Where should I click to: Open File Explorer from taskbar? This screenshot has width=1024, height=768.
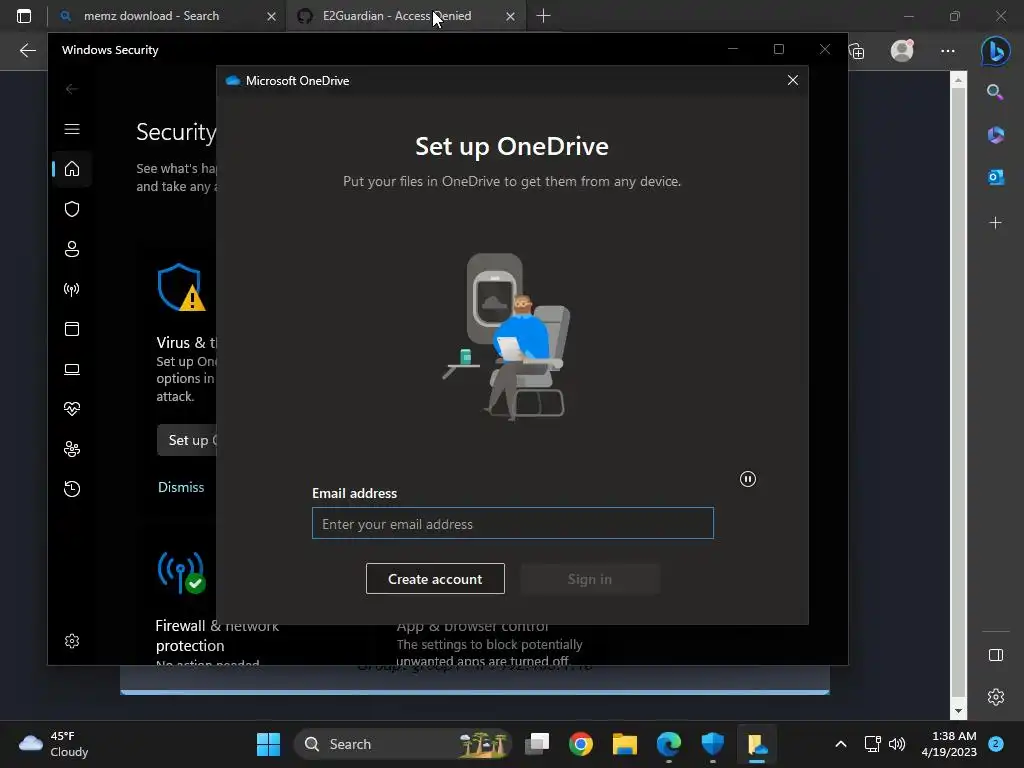coord(624,744)
